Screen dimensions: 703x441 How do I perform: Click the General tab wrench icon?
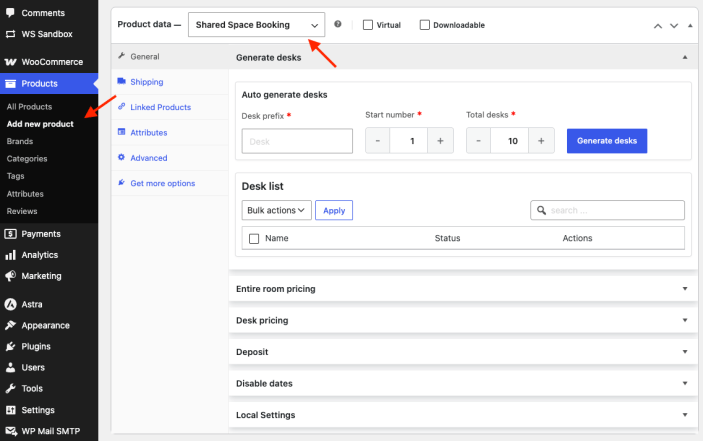click(121, 56)
